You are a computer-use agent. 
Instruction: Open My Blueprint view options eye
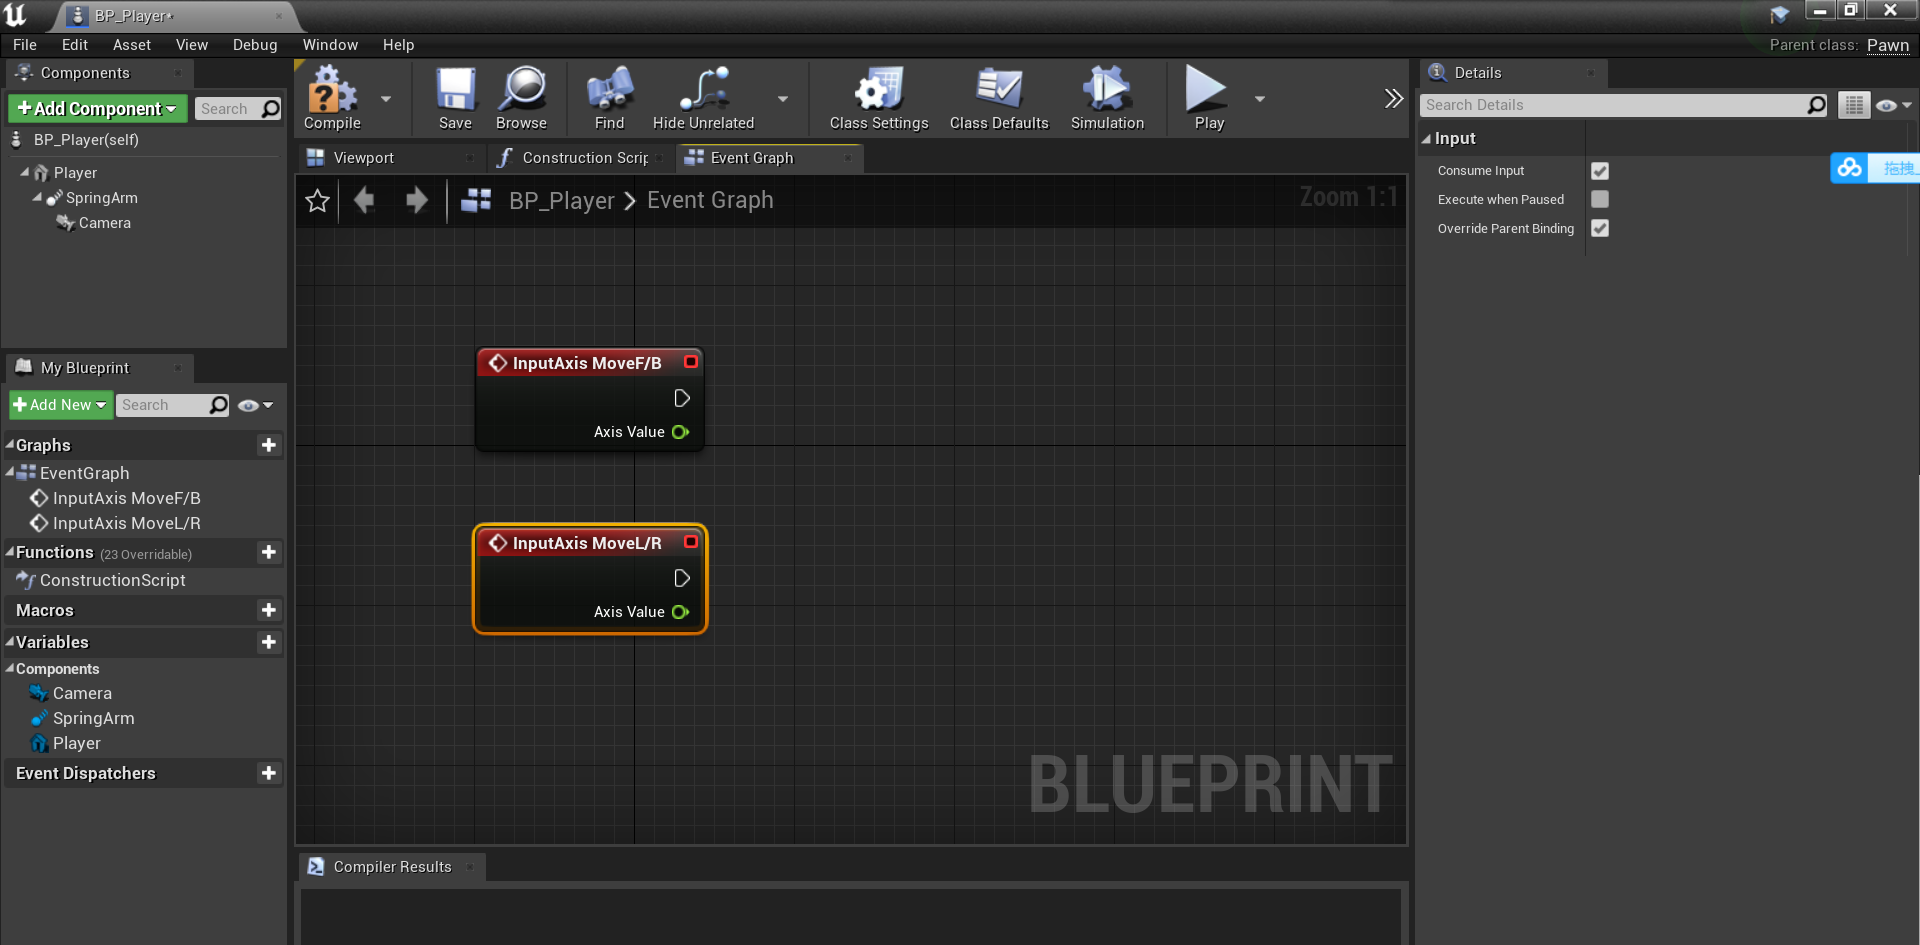(256, 405)
